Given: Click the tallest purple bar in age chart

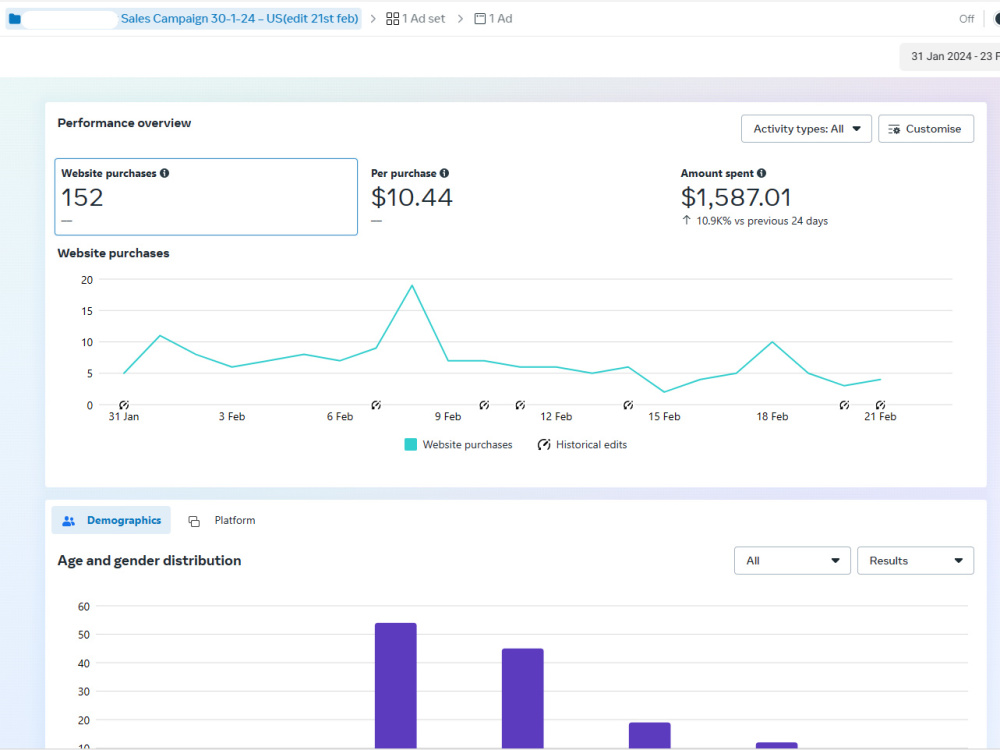Looking at the screenshot, I should pyautogui.click(x=395, y=686).
